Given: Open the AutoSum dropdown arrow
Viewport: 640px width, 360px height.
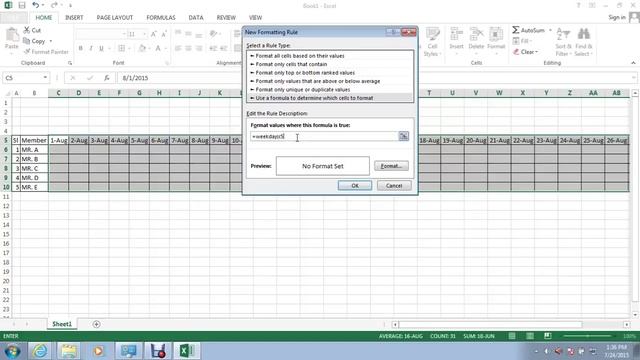Looking at the screenshot, I should (550, 30).
